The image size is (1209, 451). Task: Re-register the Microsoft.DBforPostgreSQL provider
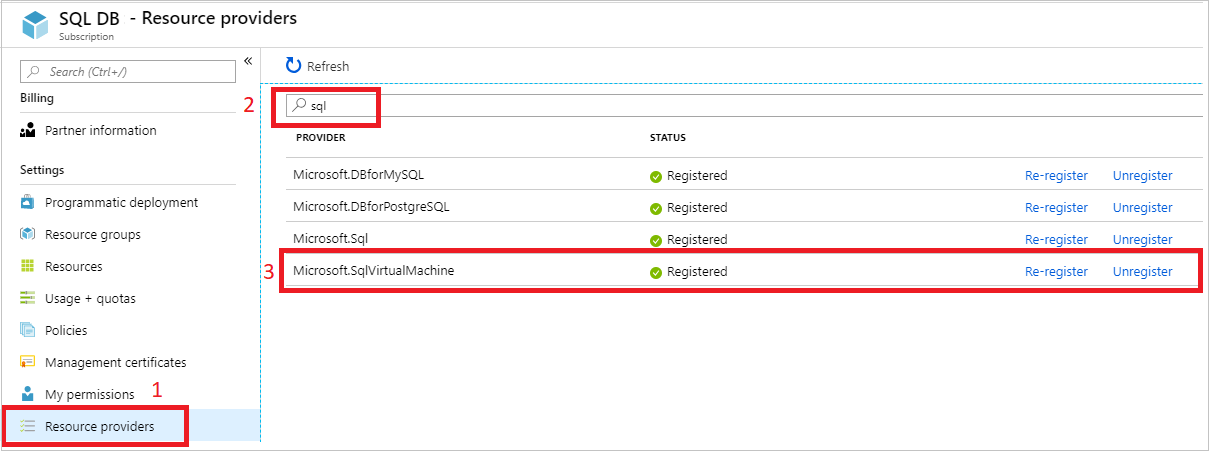(1056, 207)
